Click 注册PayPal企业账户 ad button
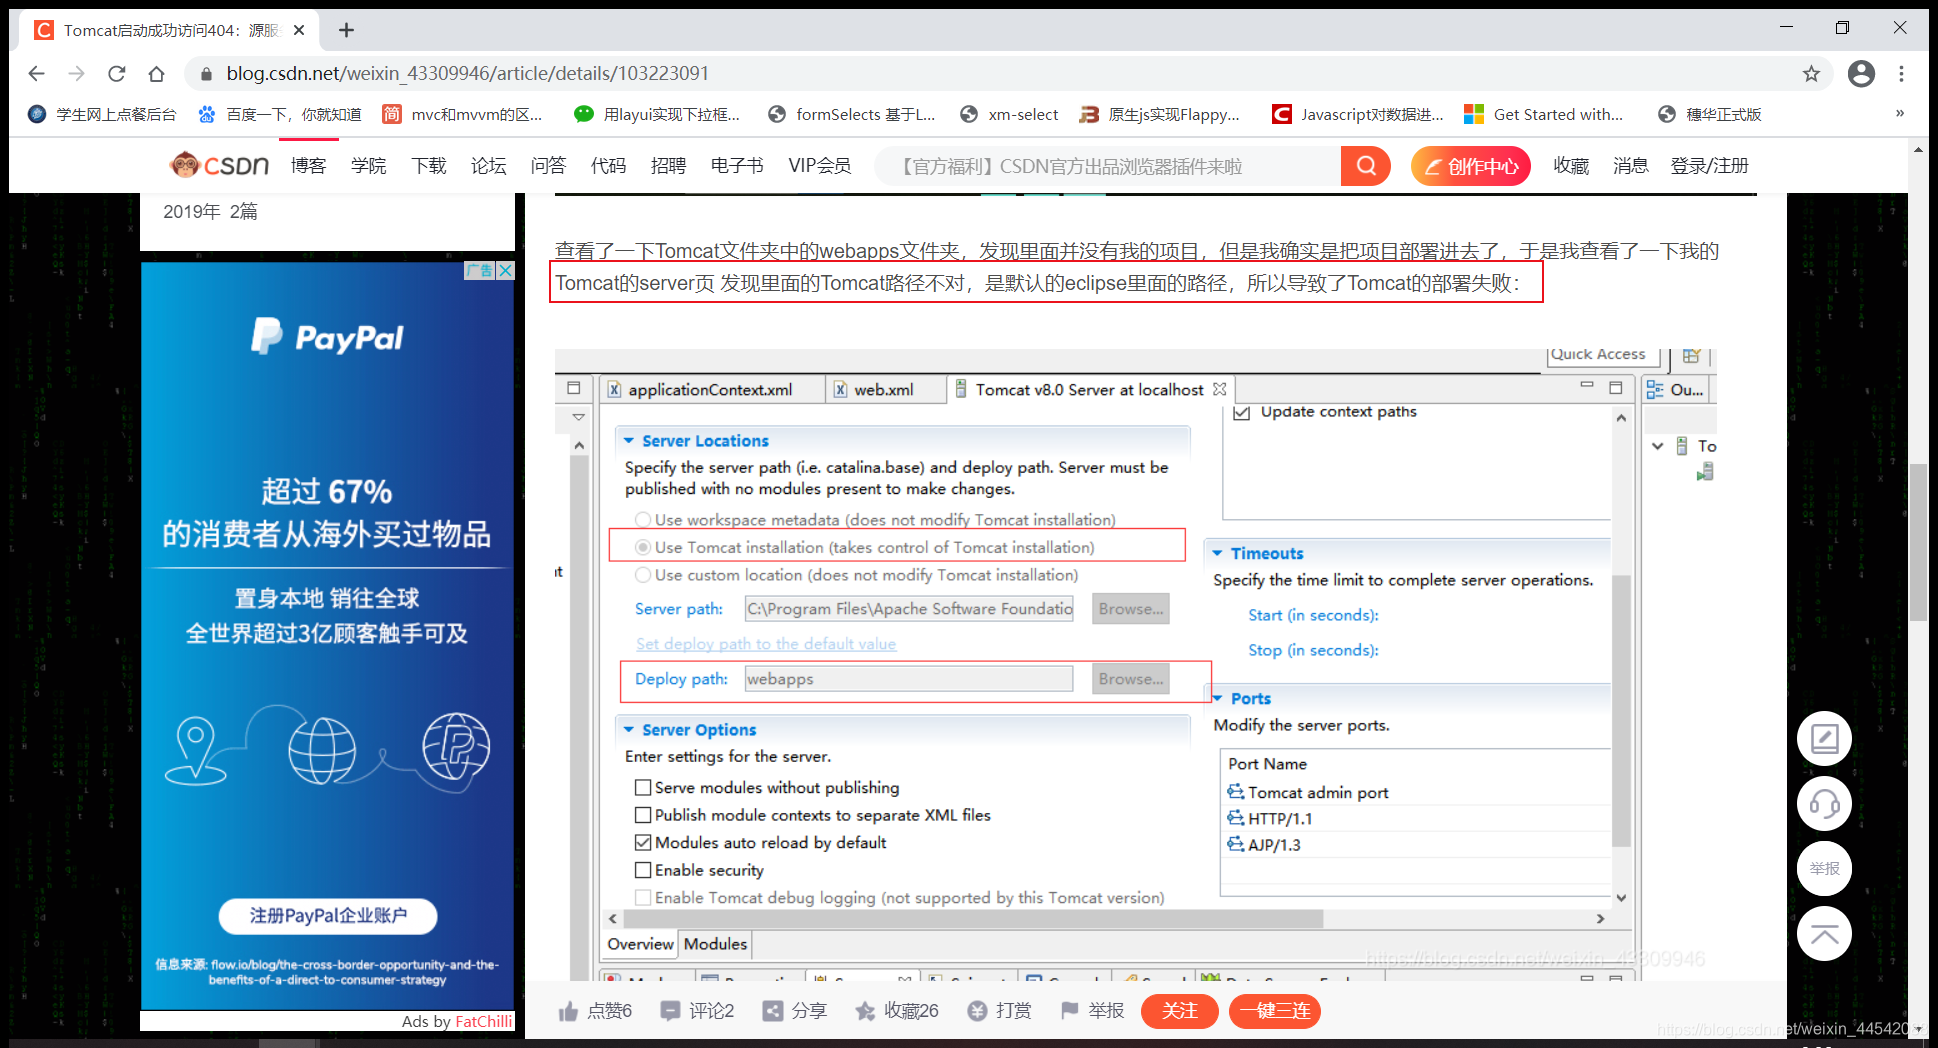 pos(328,916)
